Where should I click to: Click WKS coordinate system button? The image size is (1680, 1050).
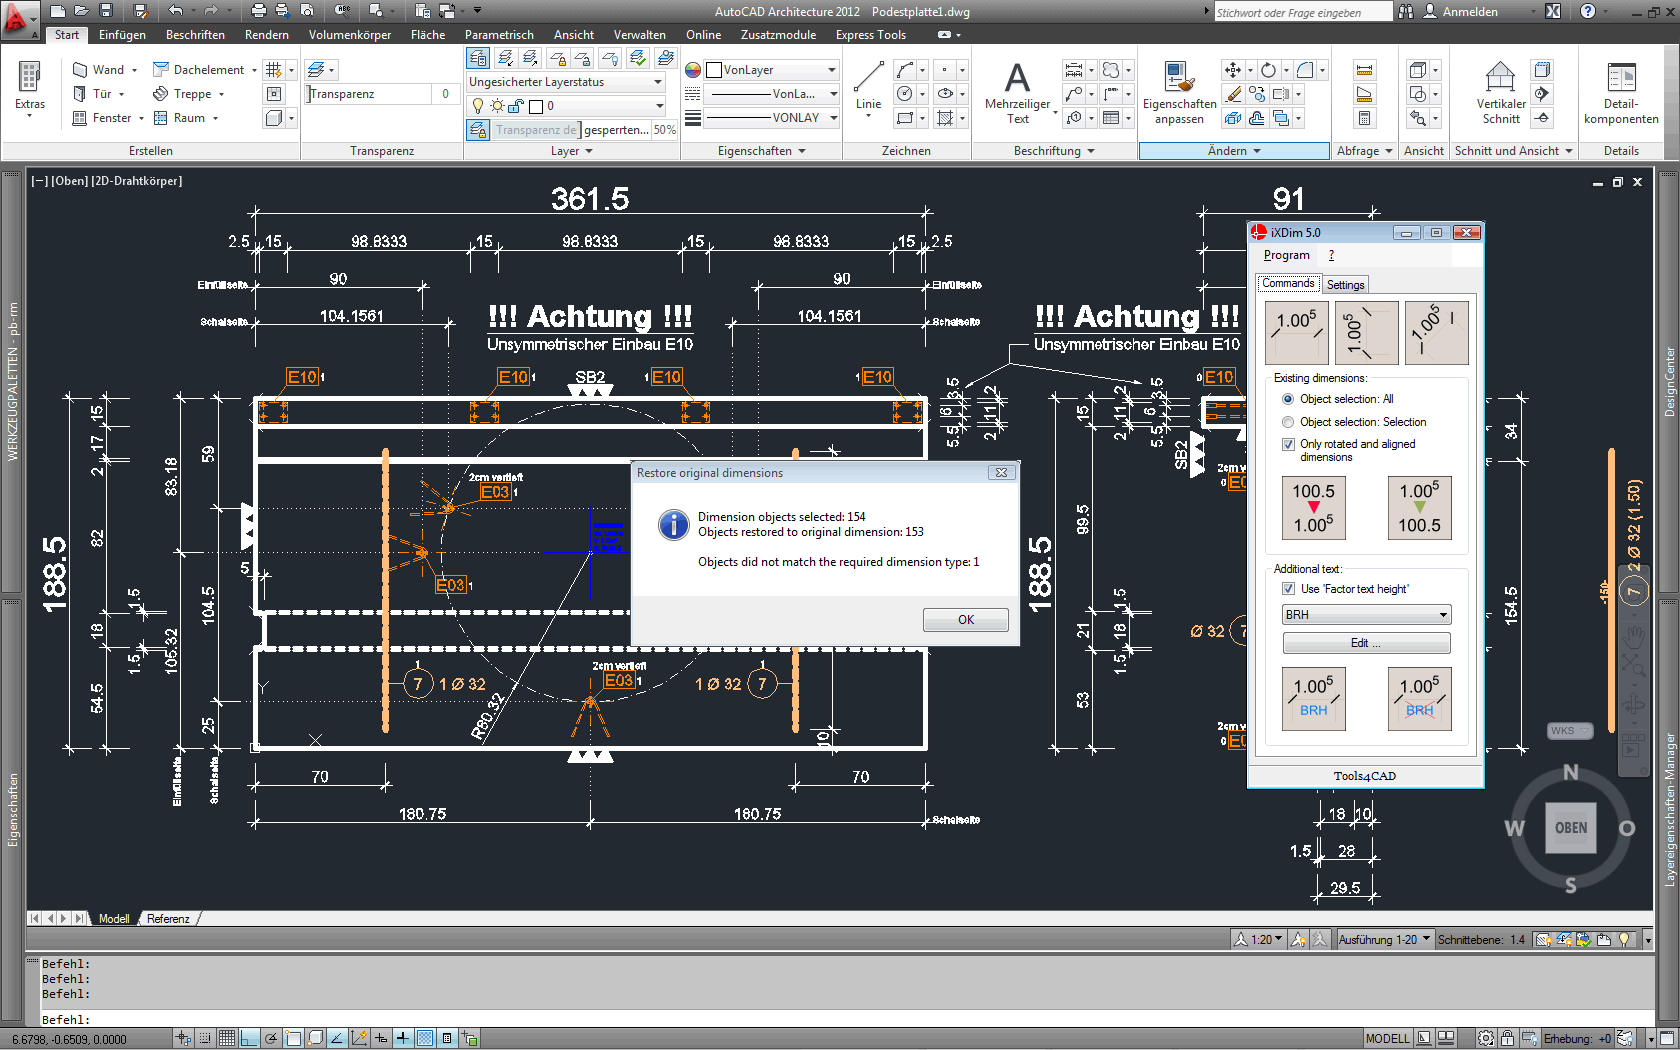(x=1568, y=731)
